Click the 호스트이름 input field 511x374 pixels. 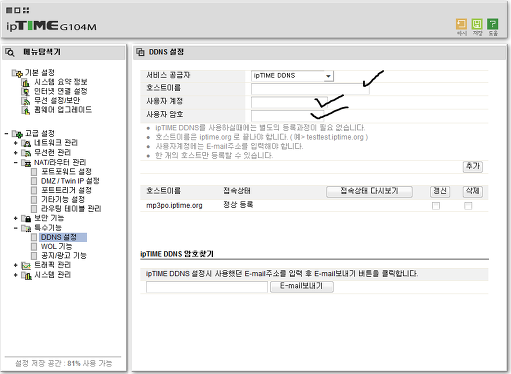tap(310, 89)
